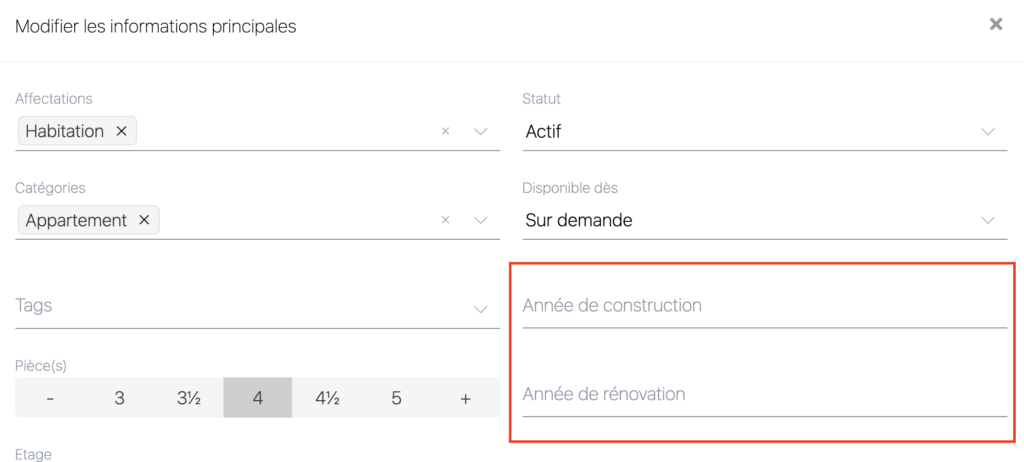Open the Disponible dès dropdown
The height and width of the screenshot is (462, 1024).
(764, 220)
